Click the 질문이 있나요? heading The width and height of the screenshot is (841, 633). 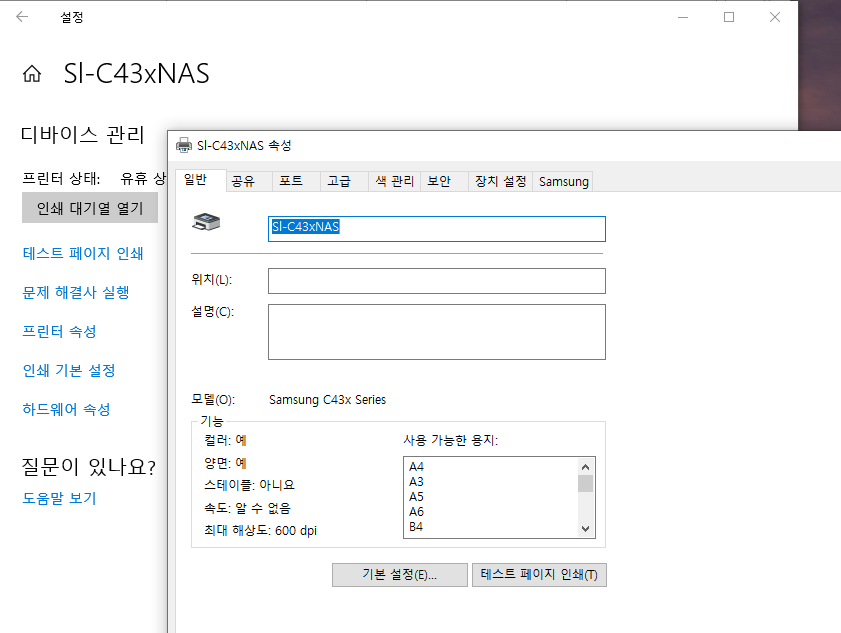coord(88,467)
